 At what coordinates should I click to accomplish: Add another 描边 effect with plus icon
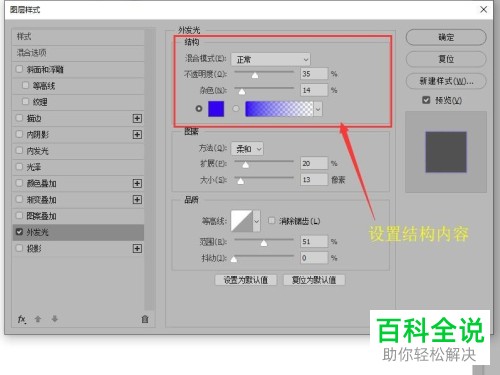click(137, 118)
